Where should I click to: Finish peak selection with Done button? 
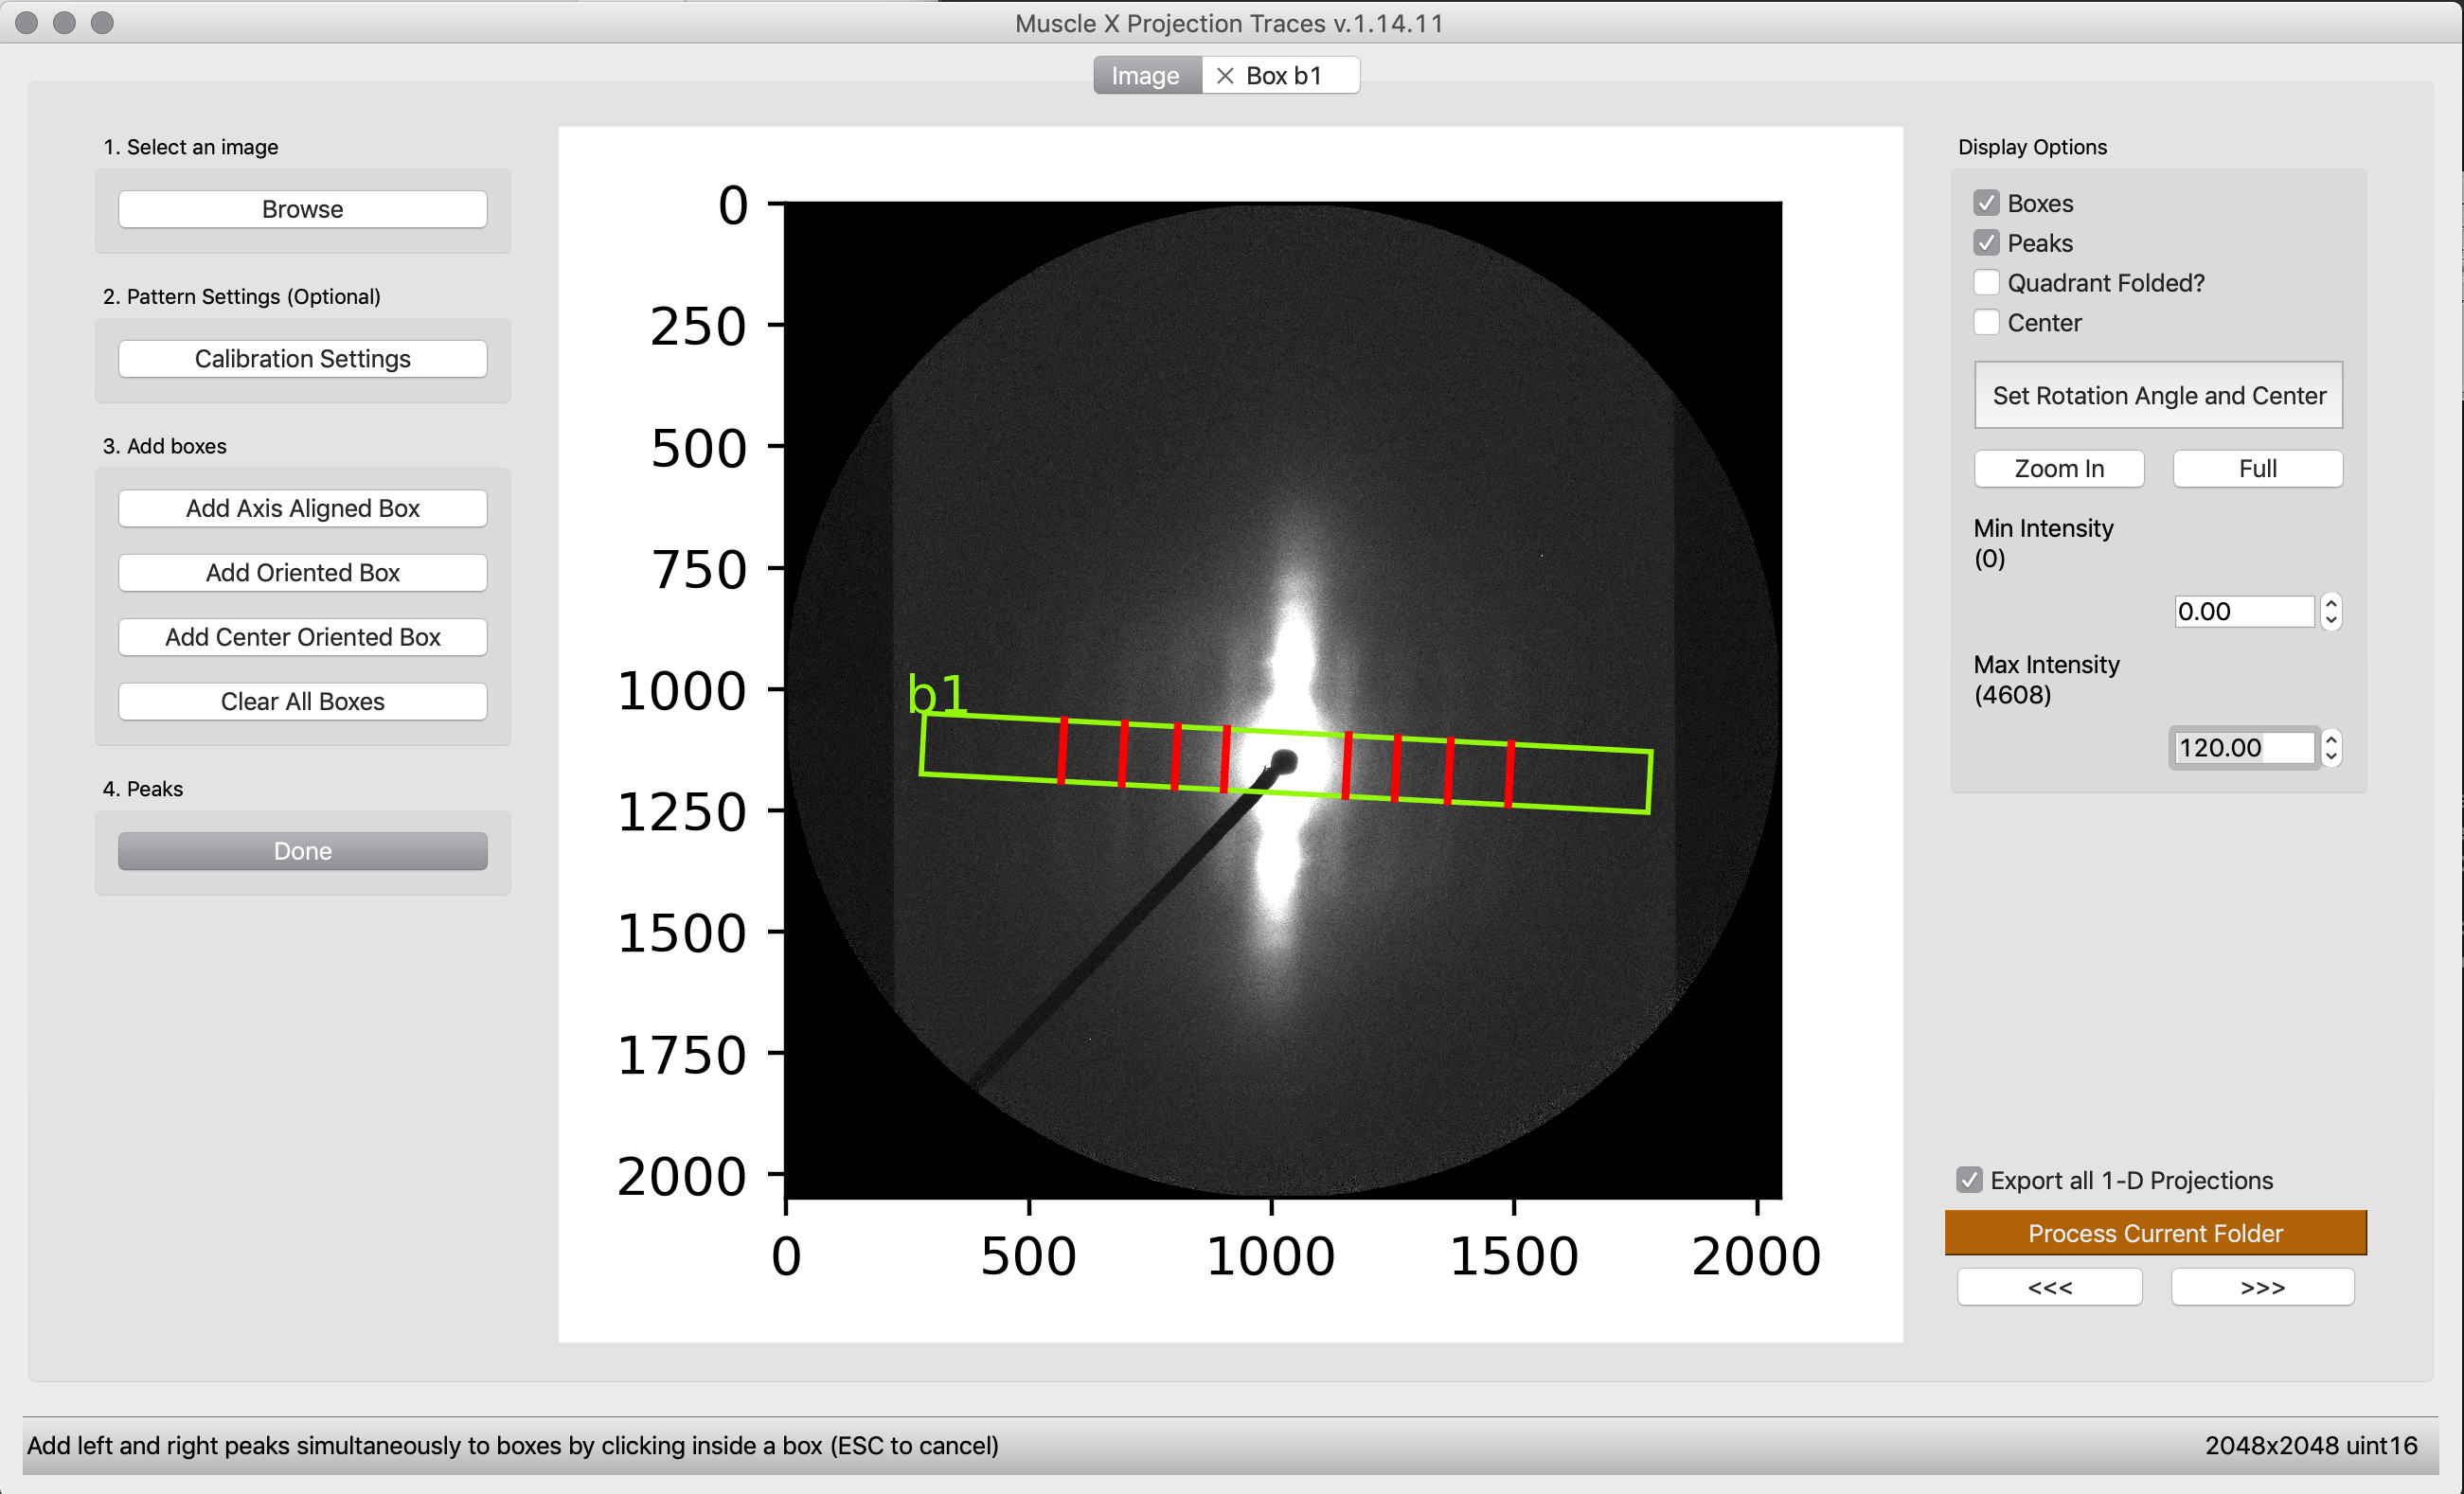point(303,851)
